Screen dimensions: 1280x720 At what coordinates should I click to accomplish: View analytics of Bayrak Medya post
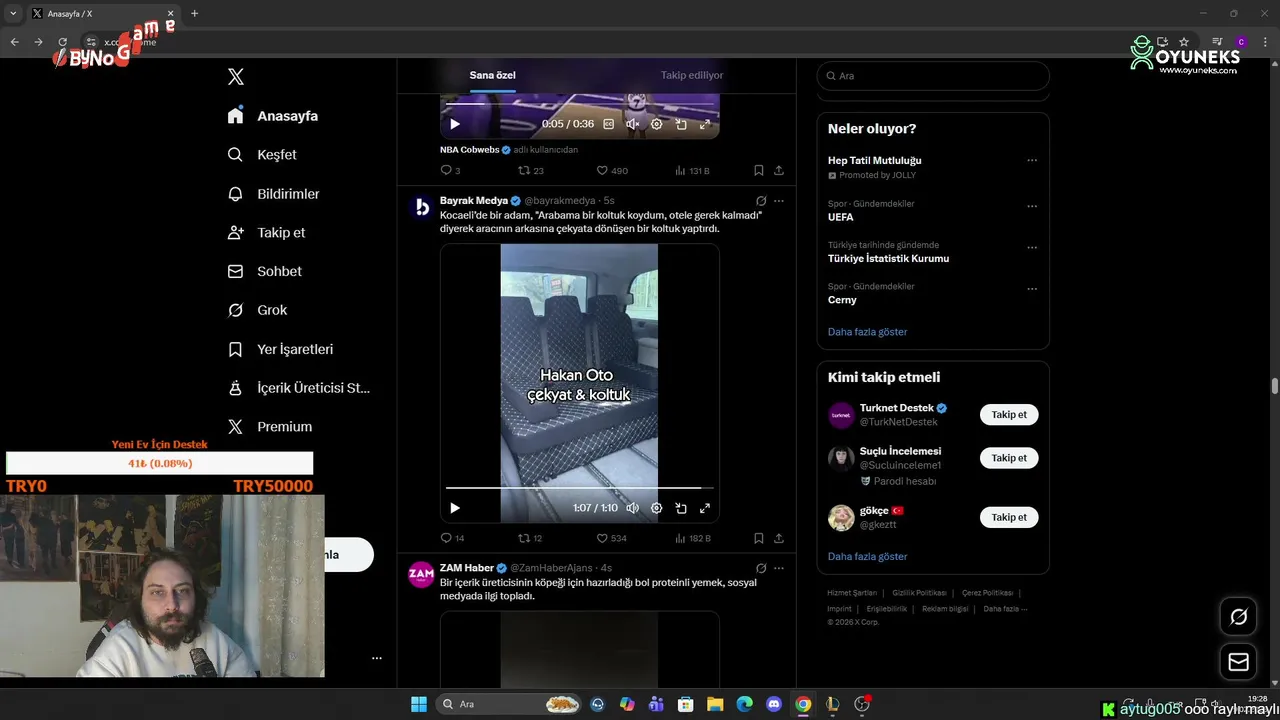pyautogui.click(x=693, y=538)
